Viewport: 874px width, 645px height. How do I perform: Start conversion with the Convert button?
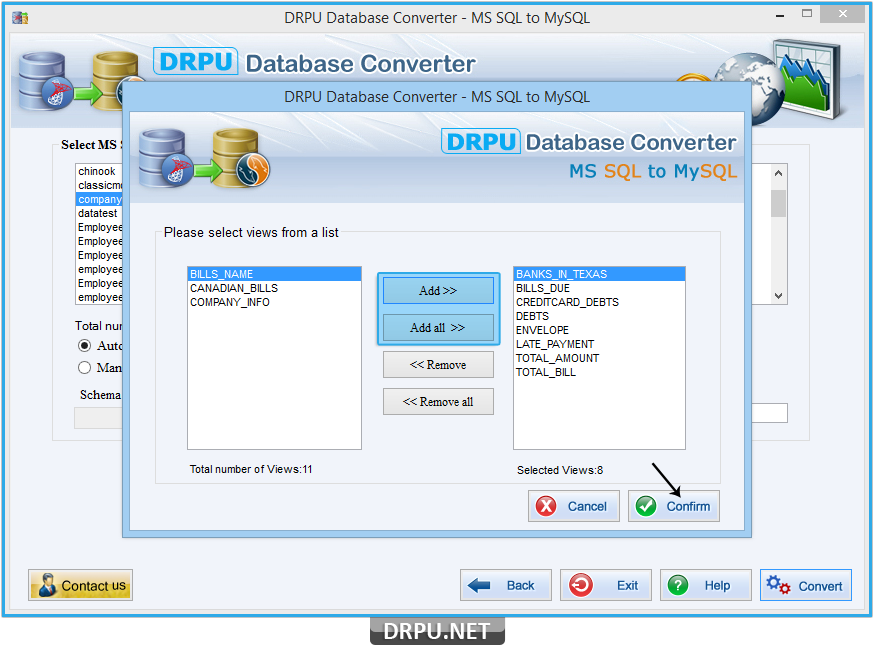(x=806, y=585)
